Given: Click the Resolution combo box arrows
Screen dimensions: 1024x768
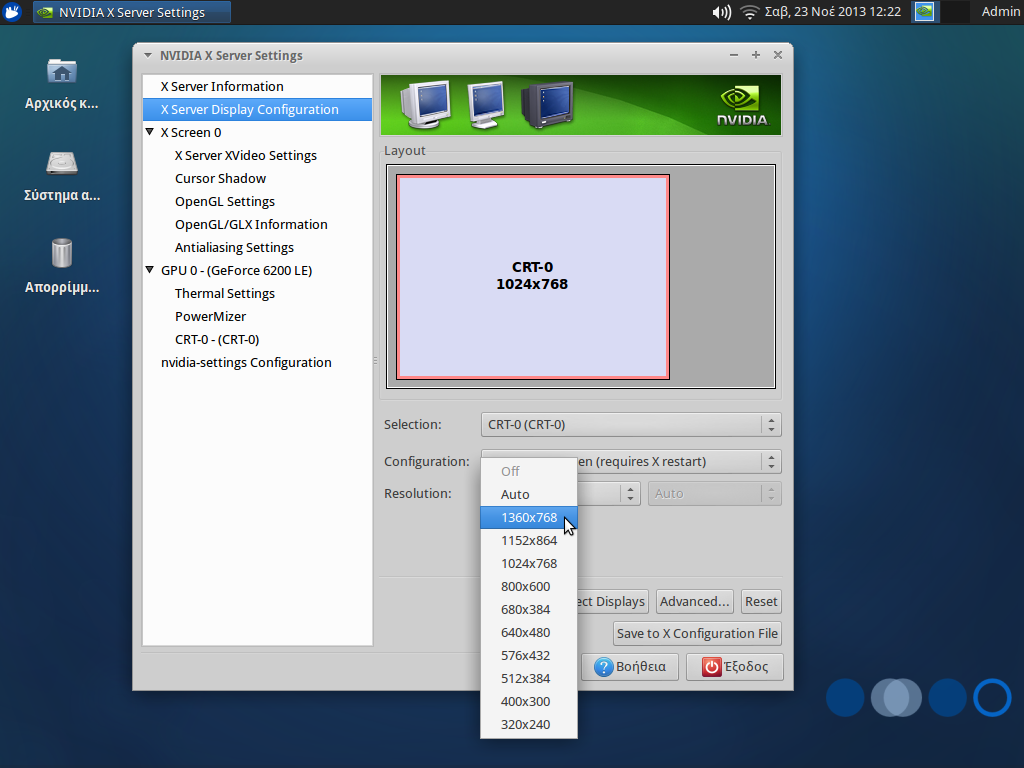Looking at the screenshot, I should tap(630, 494).
